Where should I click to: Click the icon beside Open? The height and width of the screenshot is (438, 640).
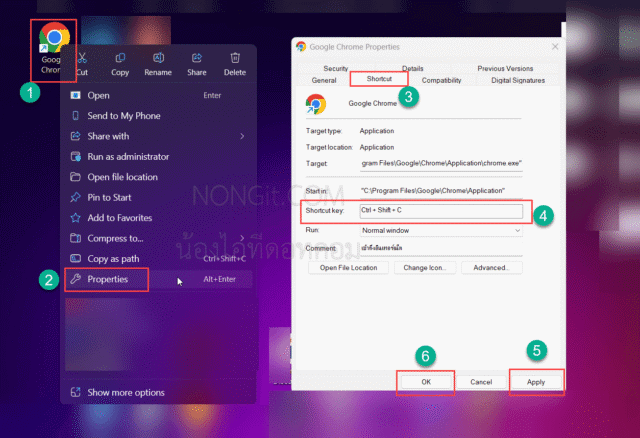pyautogui.click(x=76, y=95)
